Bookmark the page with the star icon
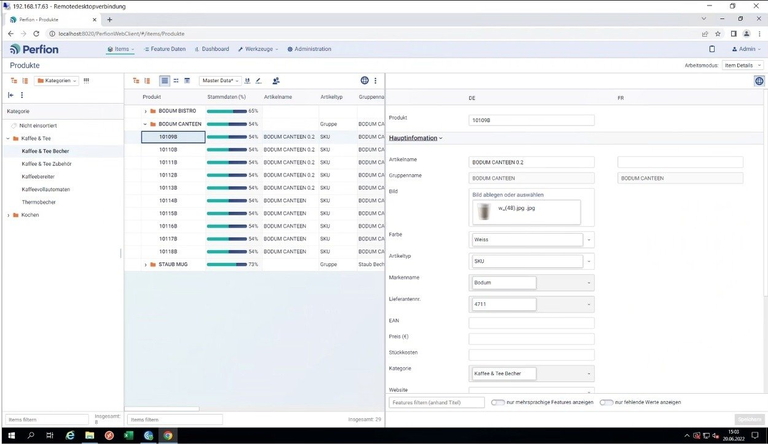The width and height of the screenshot is (768, 444). pyautogui.click(x=718, y=34)
